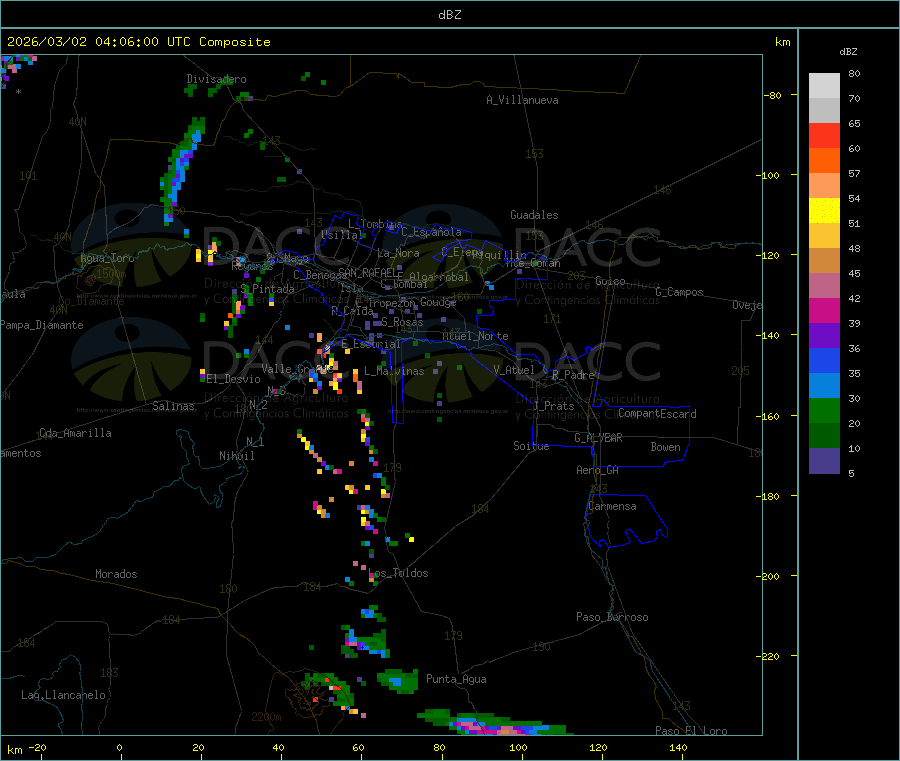The image size is (900, 761).
Task: Click the E_Escorial map label
Action: pos(371,344)
